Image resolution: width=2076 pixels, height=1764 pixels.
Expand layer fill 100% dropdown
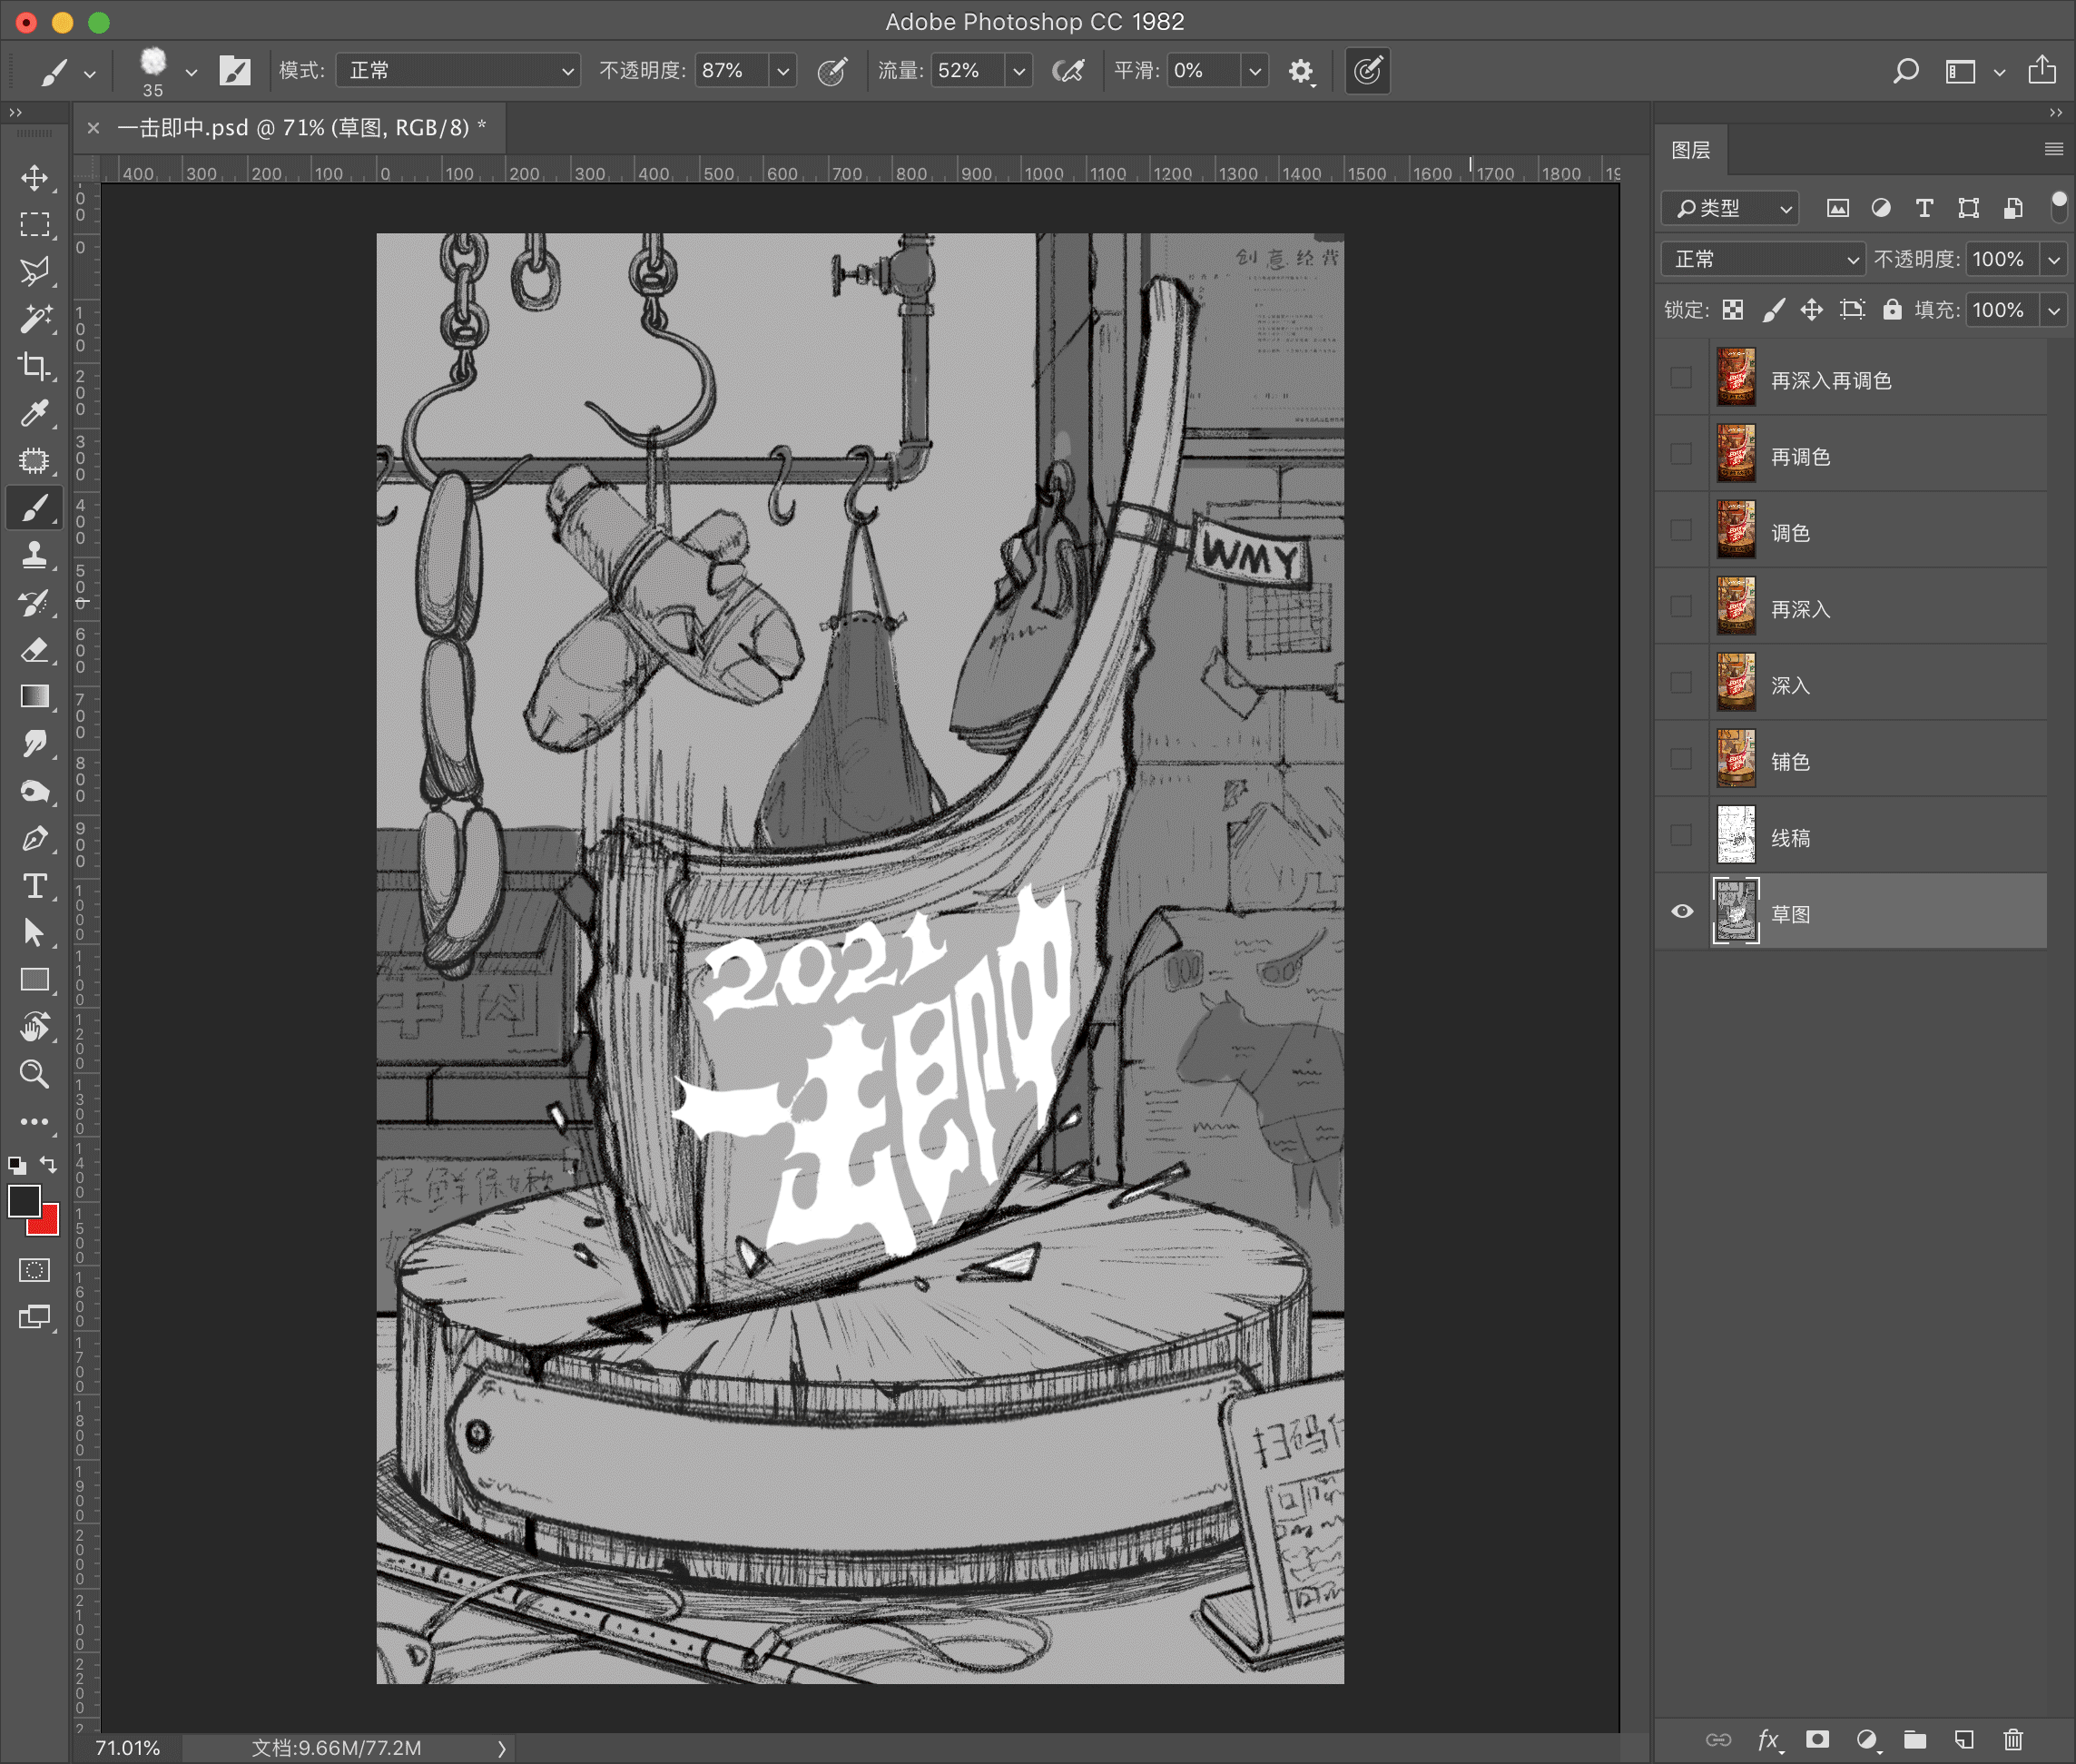2054,310
